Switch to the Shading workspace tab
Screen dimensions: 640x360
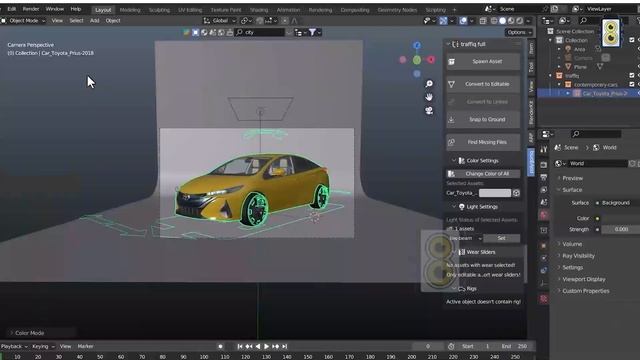click(259, 10)
